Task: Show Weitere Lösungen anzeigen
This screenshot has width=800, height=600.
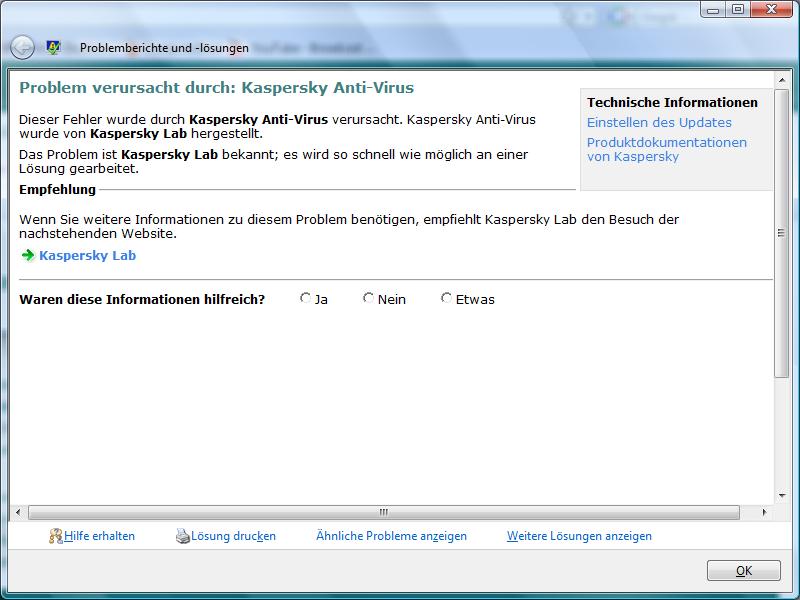Action: point(579,536)
